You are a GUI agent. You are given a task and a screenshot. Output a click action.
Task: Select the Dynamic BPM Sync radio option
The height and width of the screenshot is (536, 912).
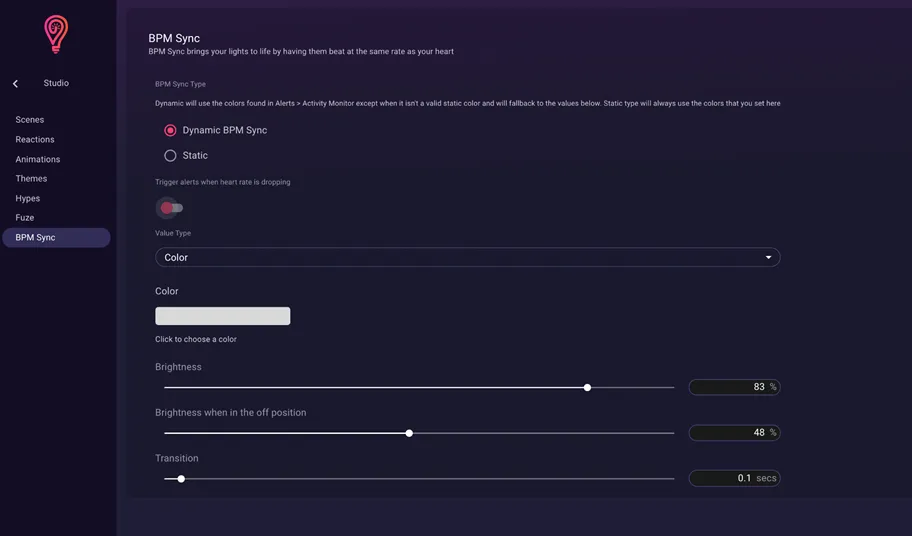170,130
